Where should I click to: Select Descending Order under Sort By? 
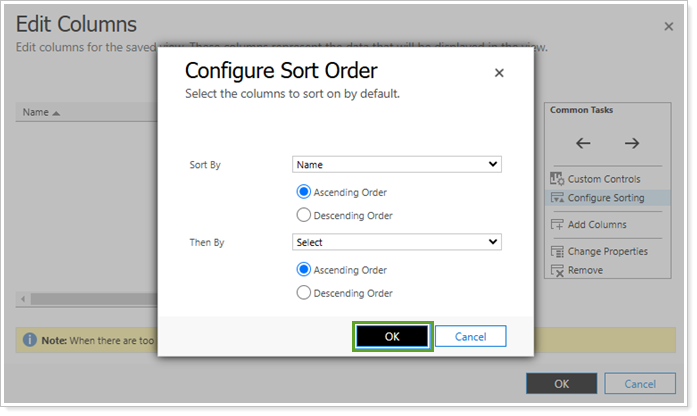tap(304, 215)
